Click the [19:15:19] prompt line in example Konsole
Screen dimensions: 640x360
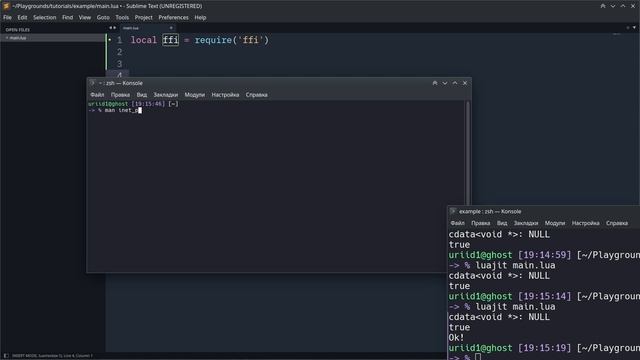pyautogui.click(x=544, y=348)
